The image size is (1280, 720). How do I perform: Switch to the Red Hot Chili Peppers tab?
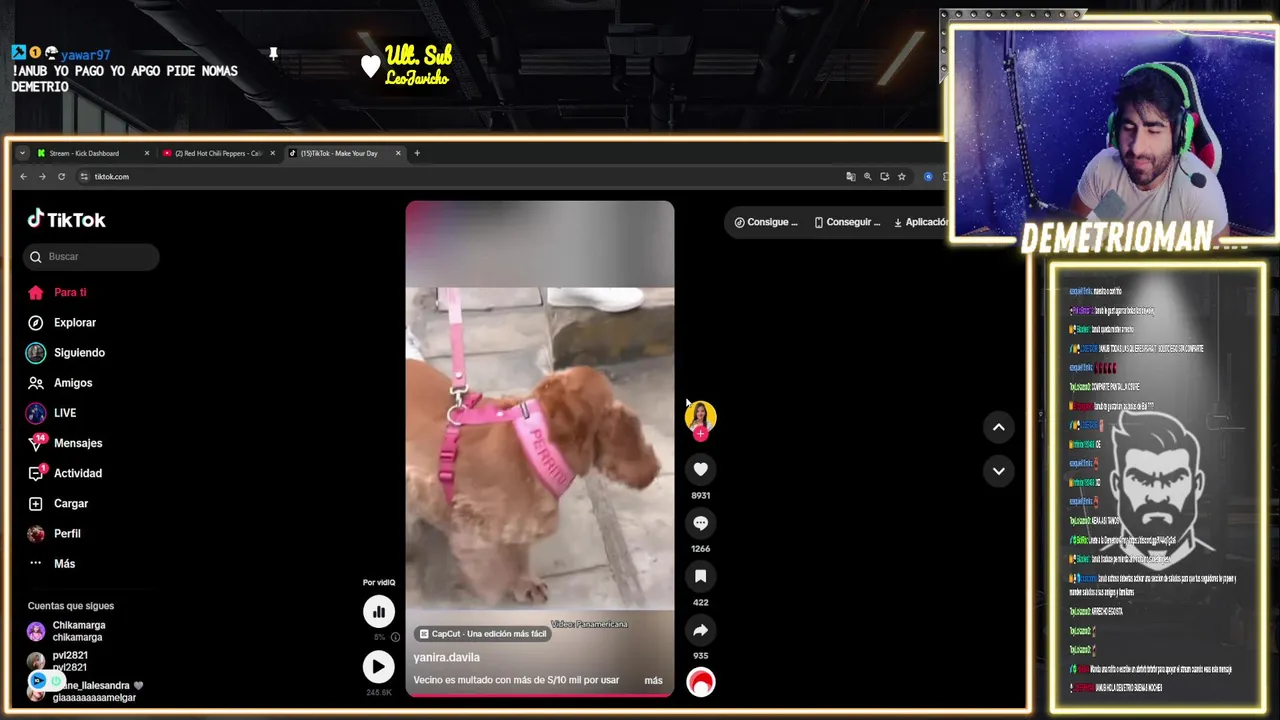point(217,153)
